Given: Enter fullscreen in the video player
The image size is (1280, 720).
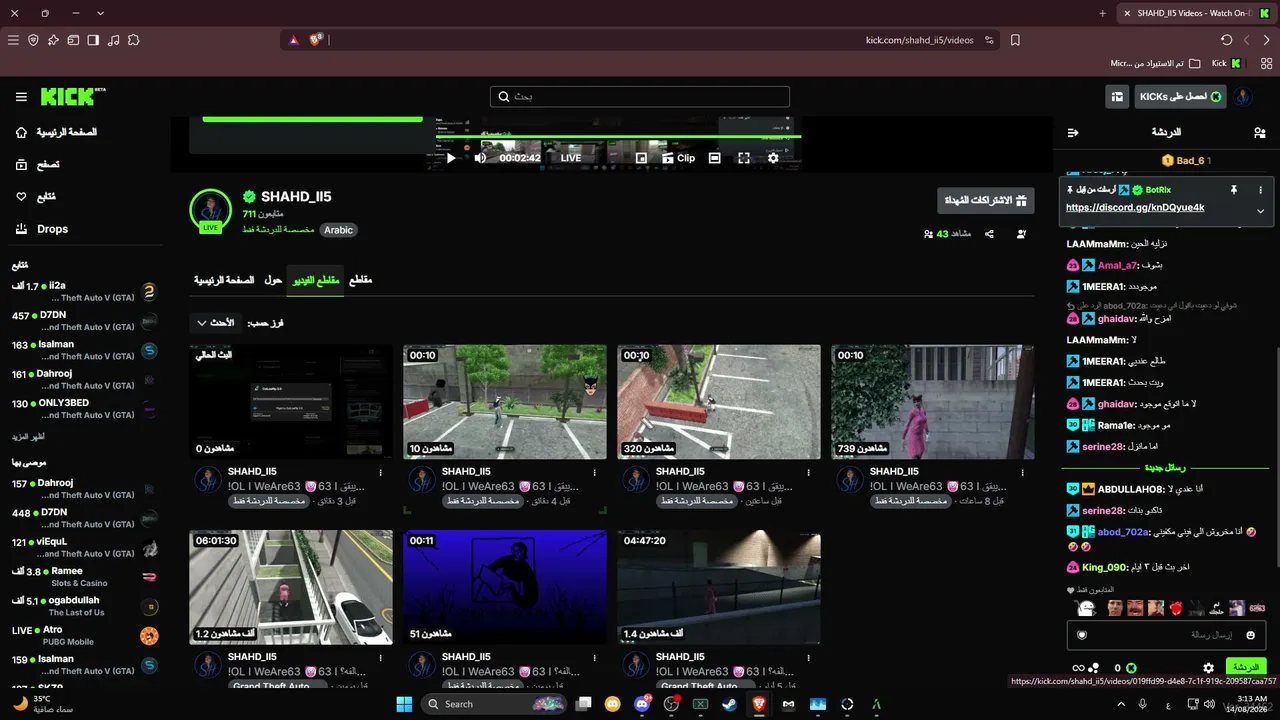Looking at the screenshot, I should tap(744, 158).
